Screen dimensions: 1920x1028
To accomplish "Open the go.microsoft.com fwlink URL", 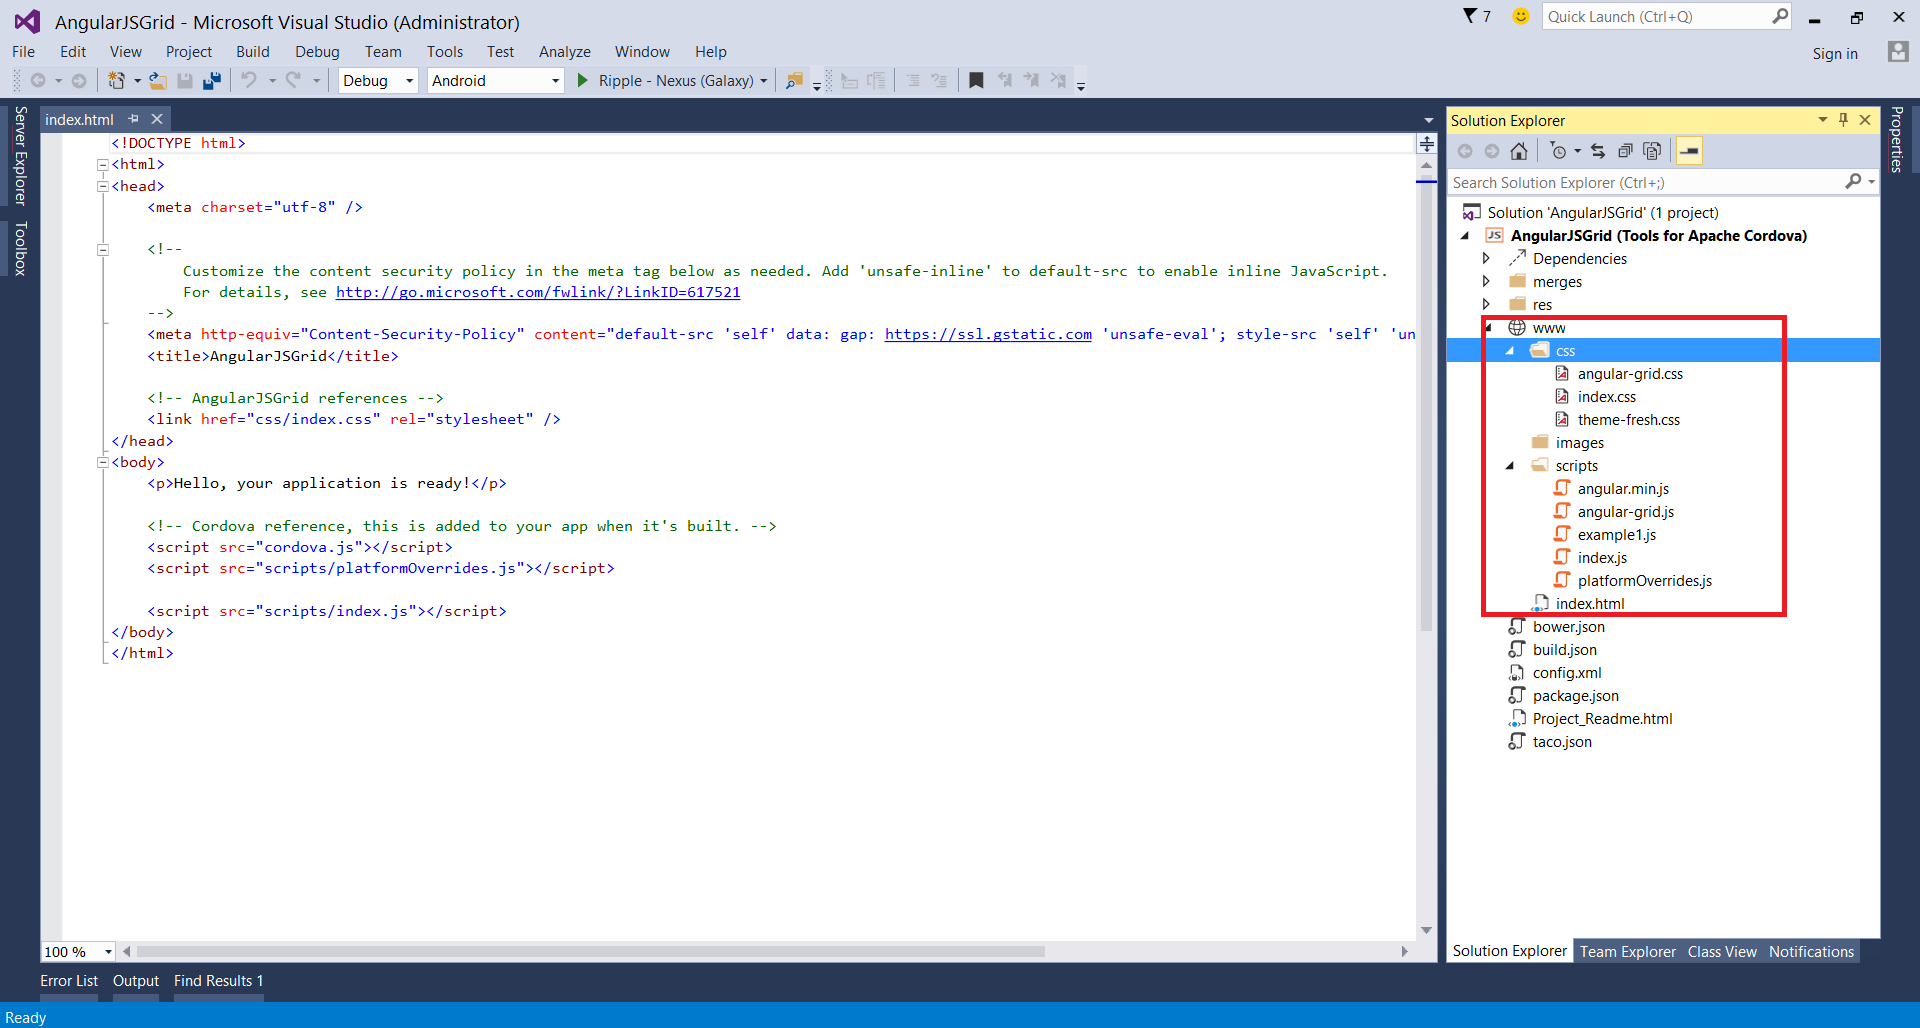I will pos(538,292).
